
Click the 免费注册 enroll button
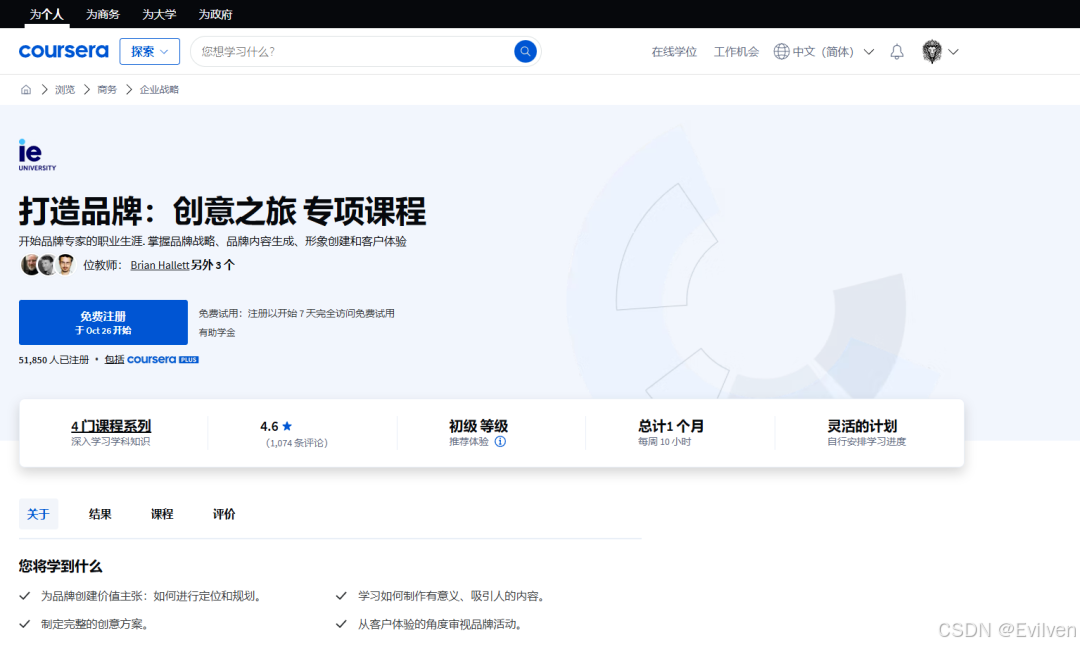pyautogui.click(x=103, y=322)
